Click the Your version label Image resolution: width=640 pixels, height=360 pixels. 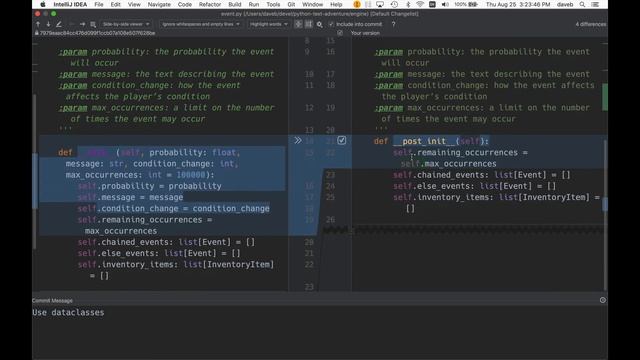[x=365, y=33]
